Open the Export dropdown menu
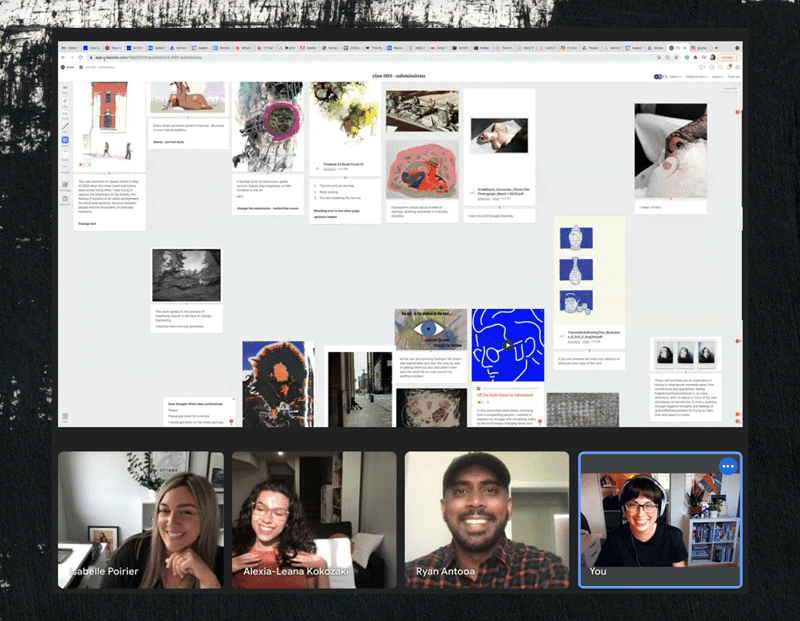 (x=717, y=76)
